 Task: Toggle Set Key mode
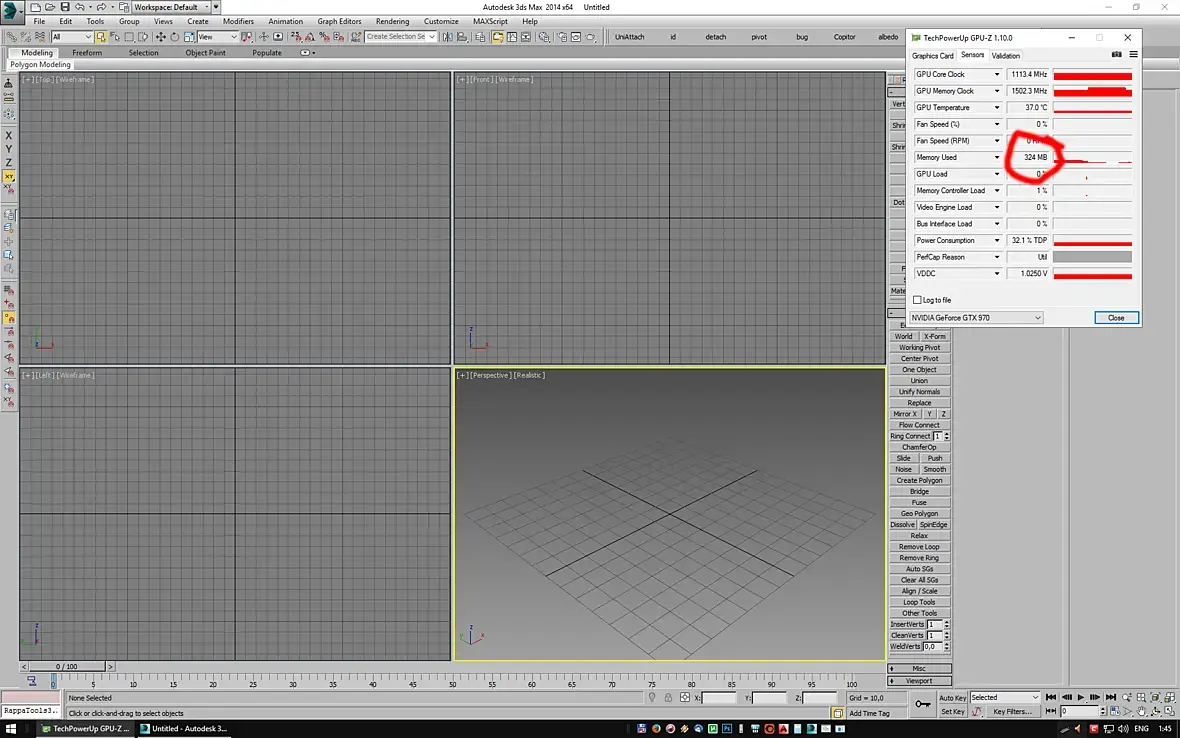tap(953, 712)
